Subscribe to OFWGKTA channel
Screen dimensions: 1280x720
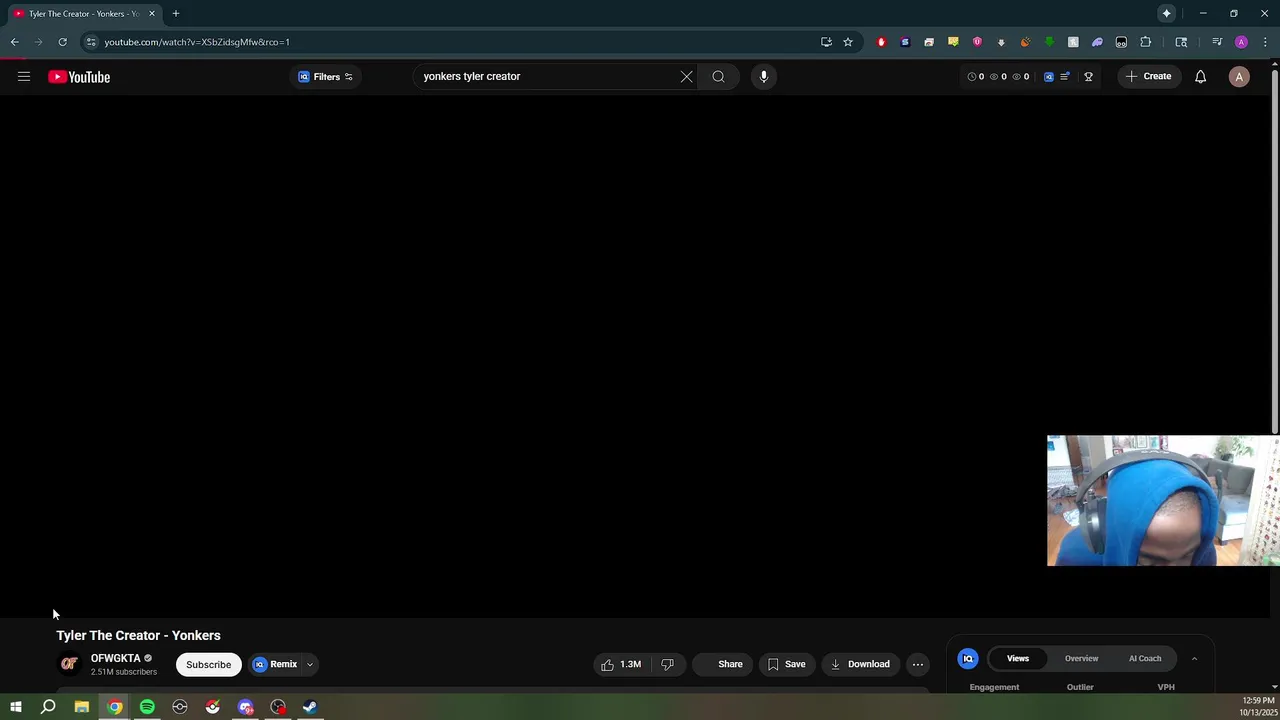tap(208, 664)
